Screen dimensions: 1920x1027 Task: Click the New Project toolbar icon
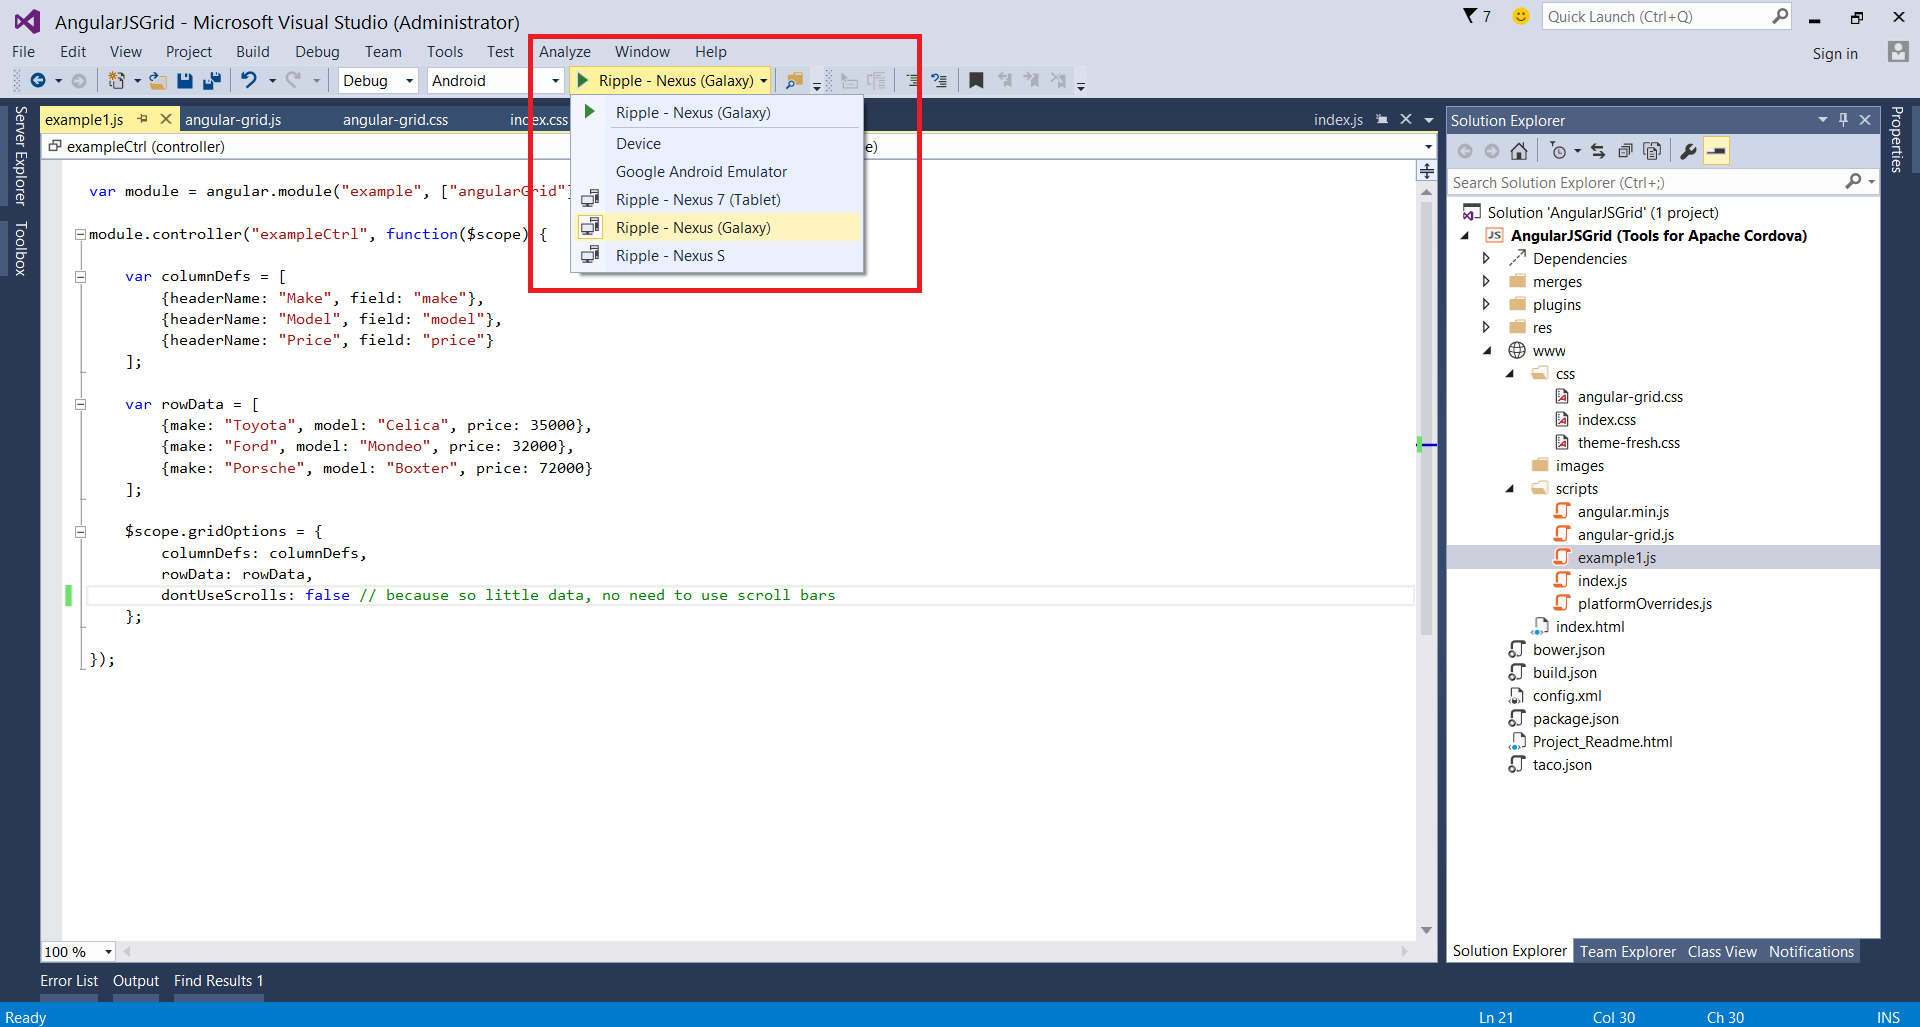(x=117, y=80)
